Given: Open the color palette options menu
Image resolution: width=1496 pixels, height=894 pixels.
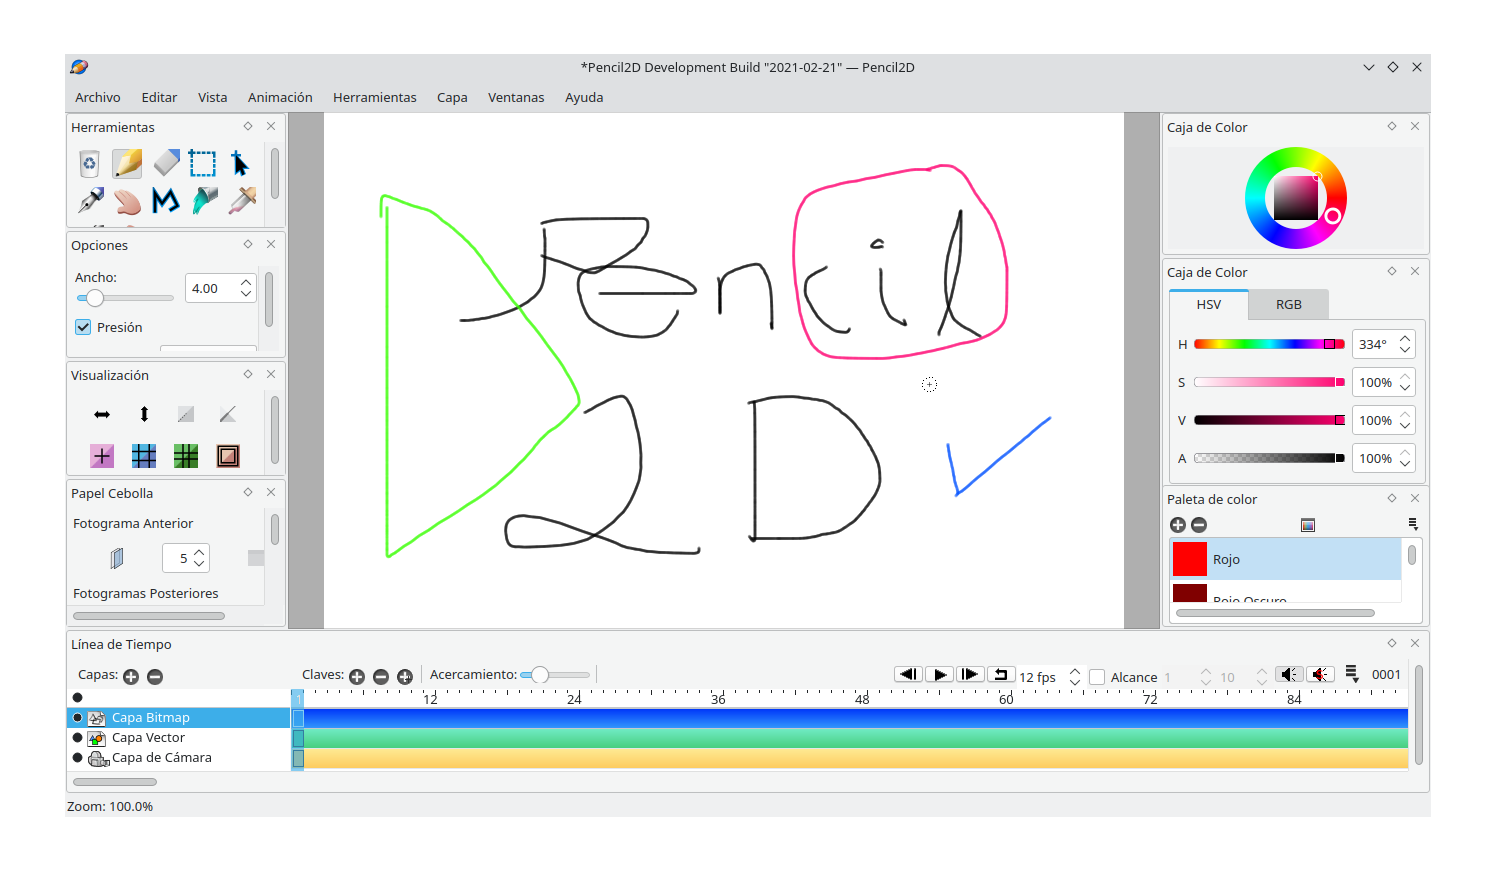Looking at the screenshot, I should [1413, 524].
